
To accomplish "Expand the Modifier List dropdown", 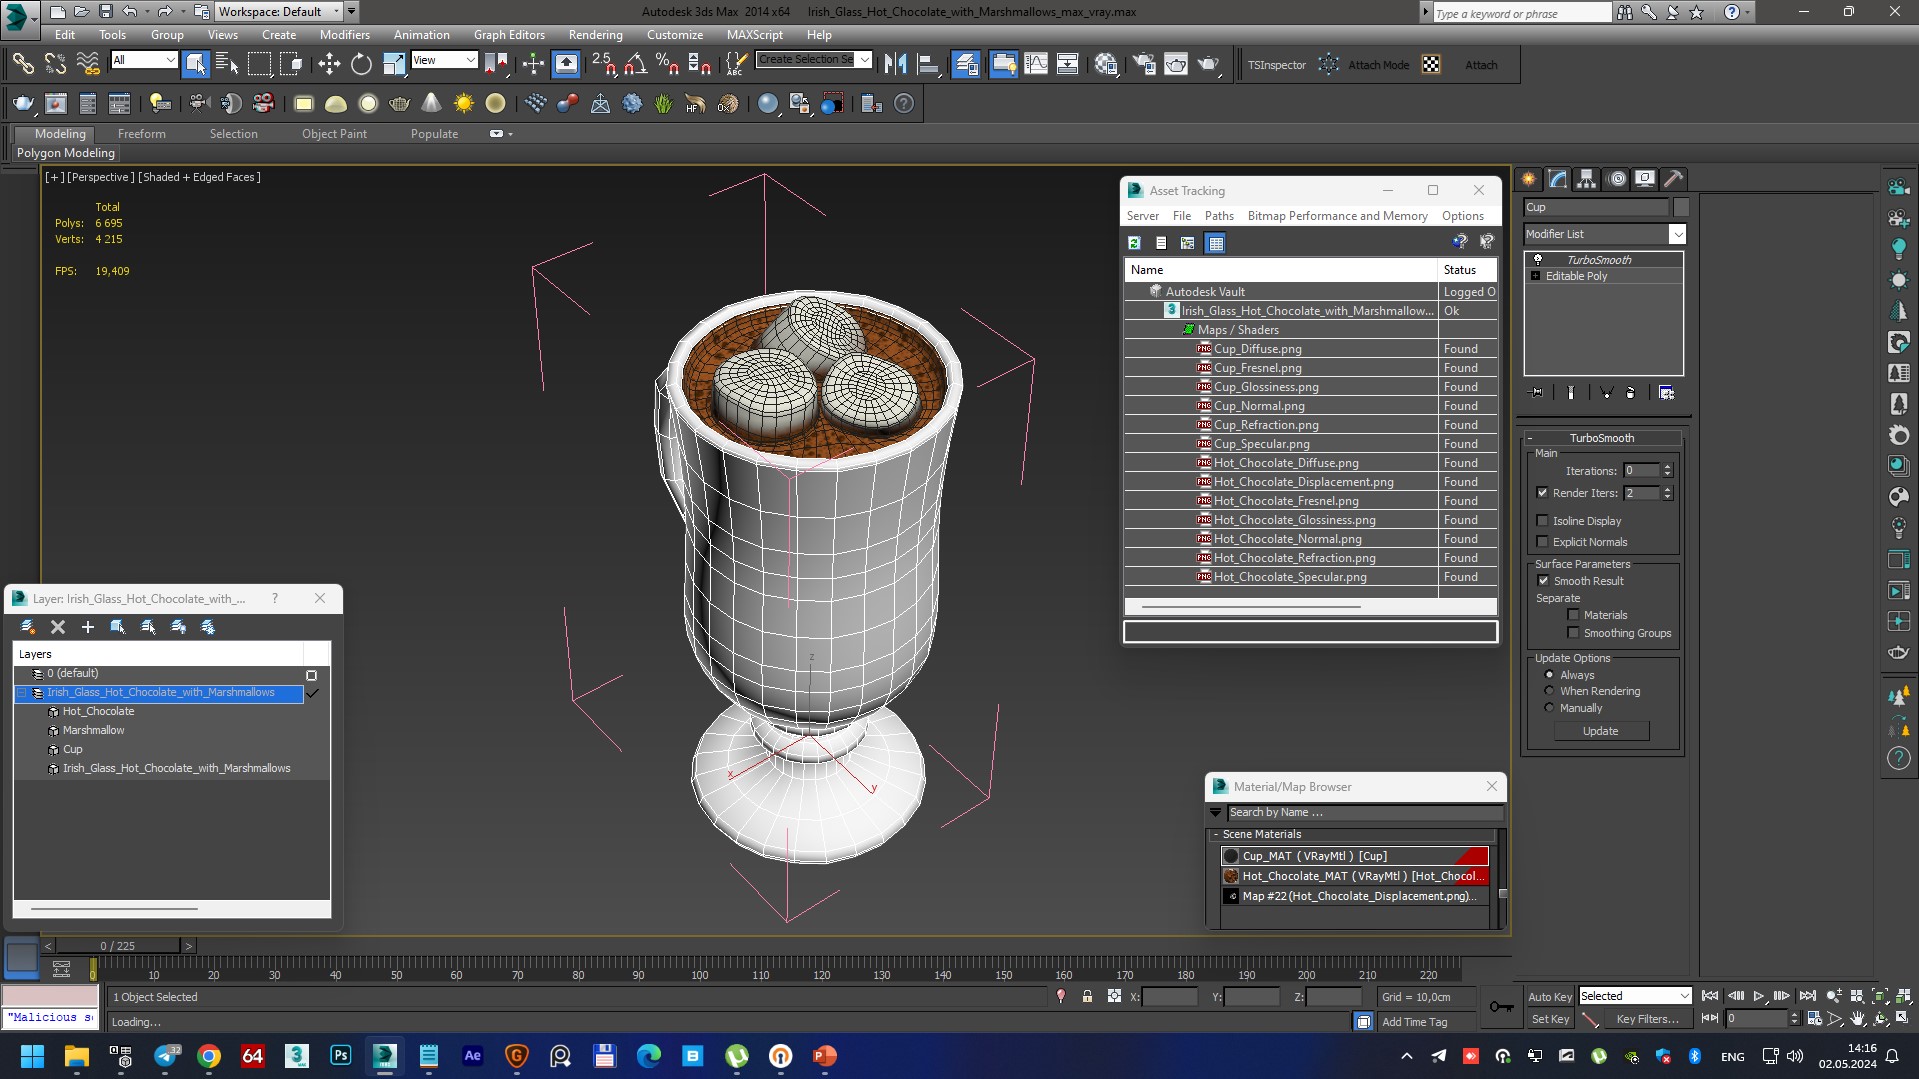I will [1677, 234].
